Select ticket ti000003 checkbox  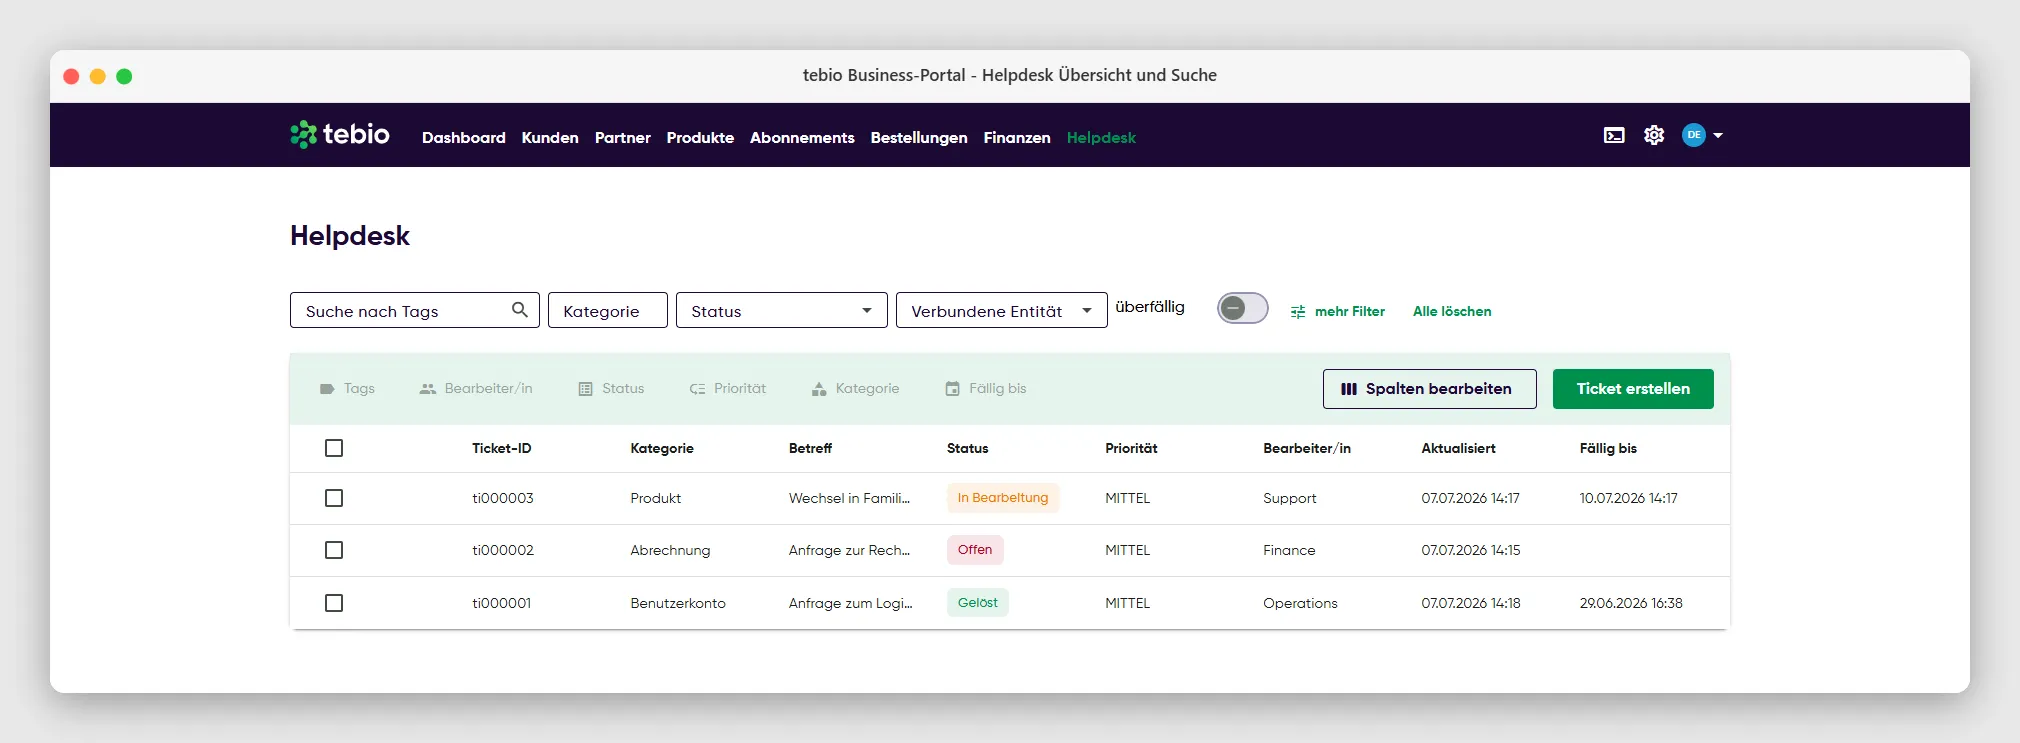point(334,498)
